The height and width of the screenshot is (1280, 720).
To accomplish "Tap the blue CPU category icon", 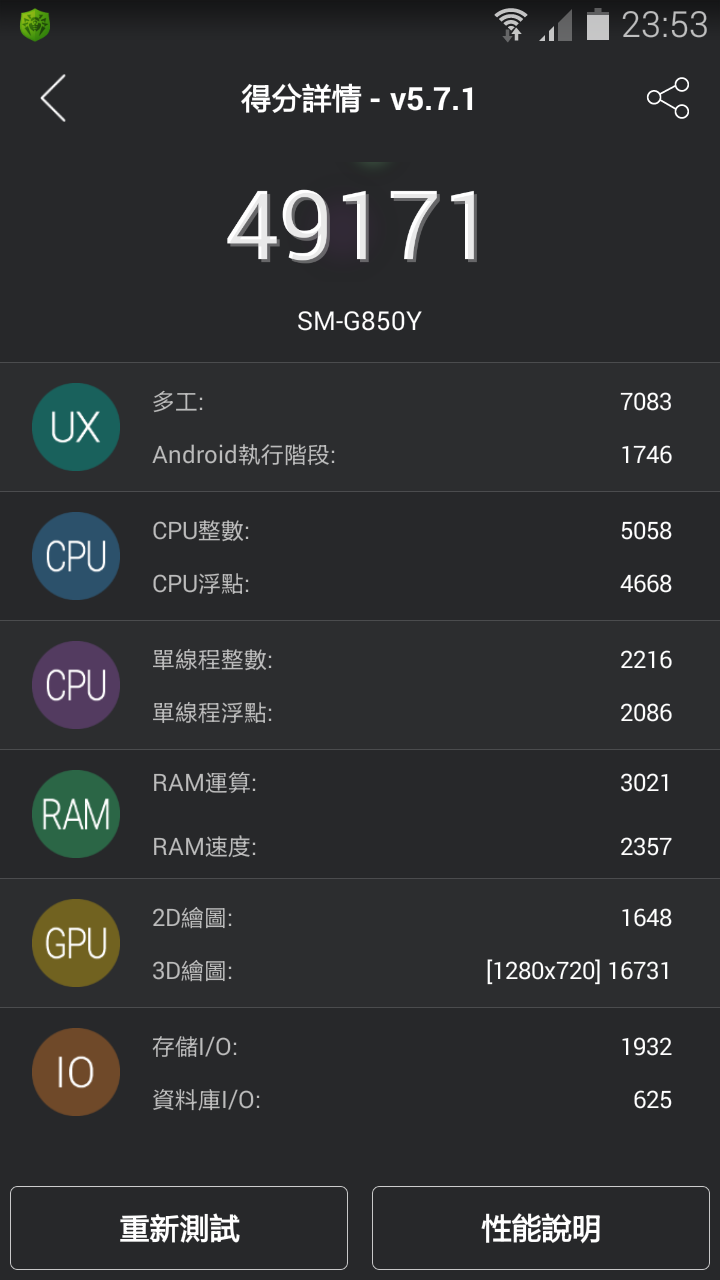I will coord(76,556).
